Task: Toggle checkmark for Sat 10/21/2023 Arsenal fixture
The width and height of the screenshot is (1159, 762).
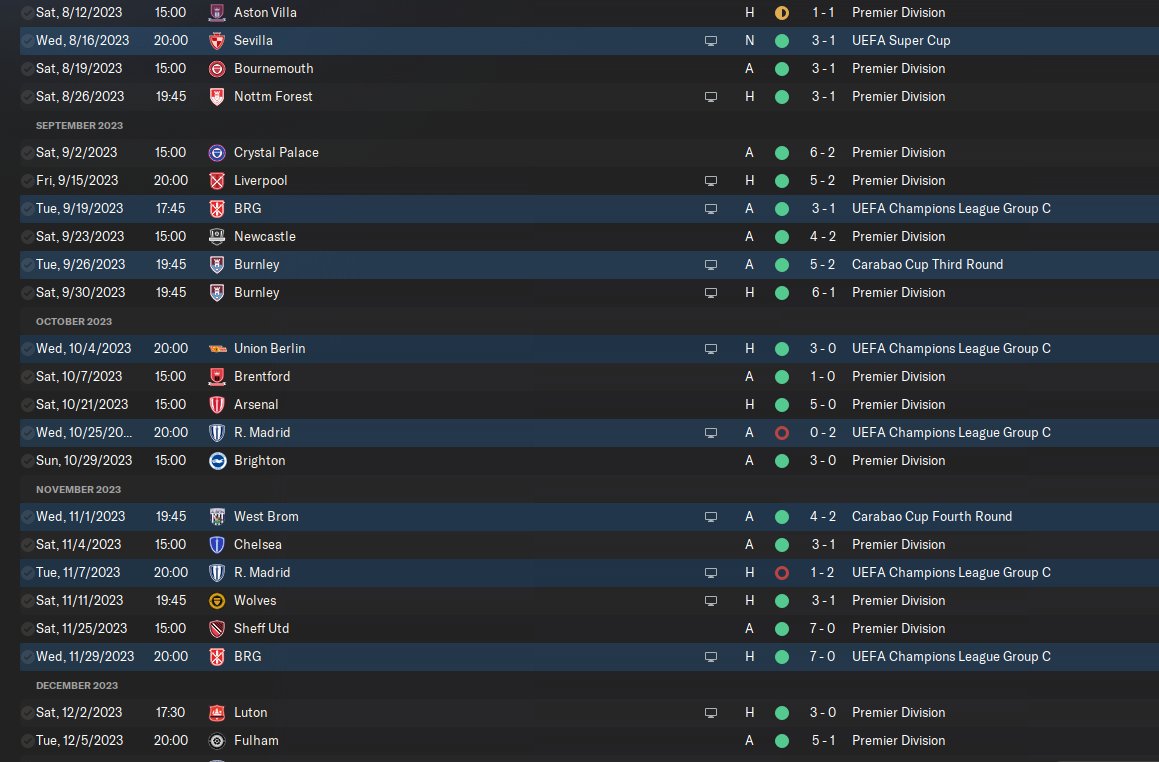Action: coord(27,405)
